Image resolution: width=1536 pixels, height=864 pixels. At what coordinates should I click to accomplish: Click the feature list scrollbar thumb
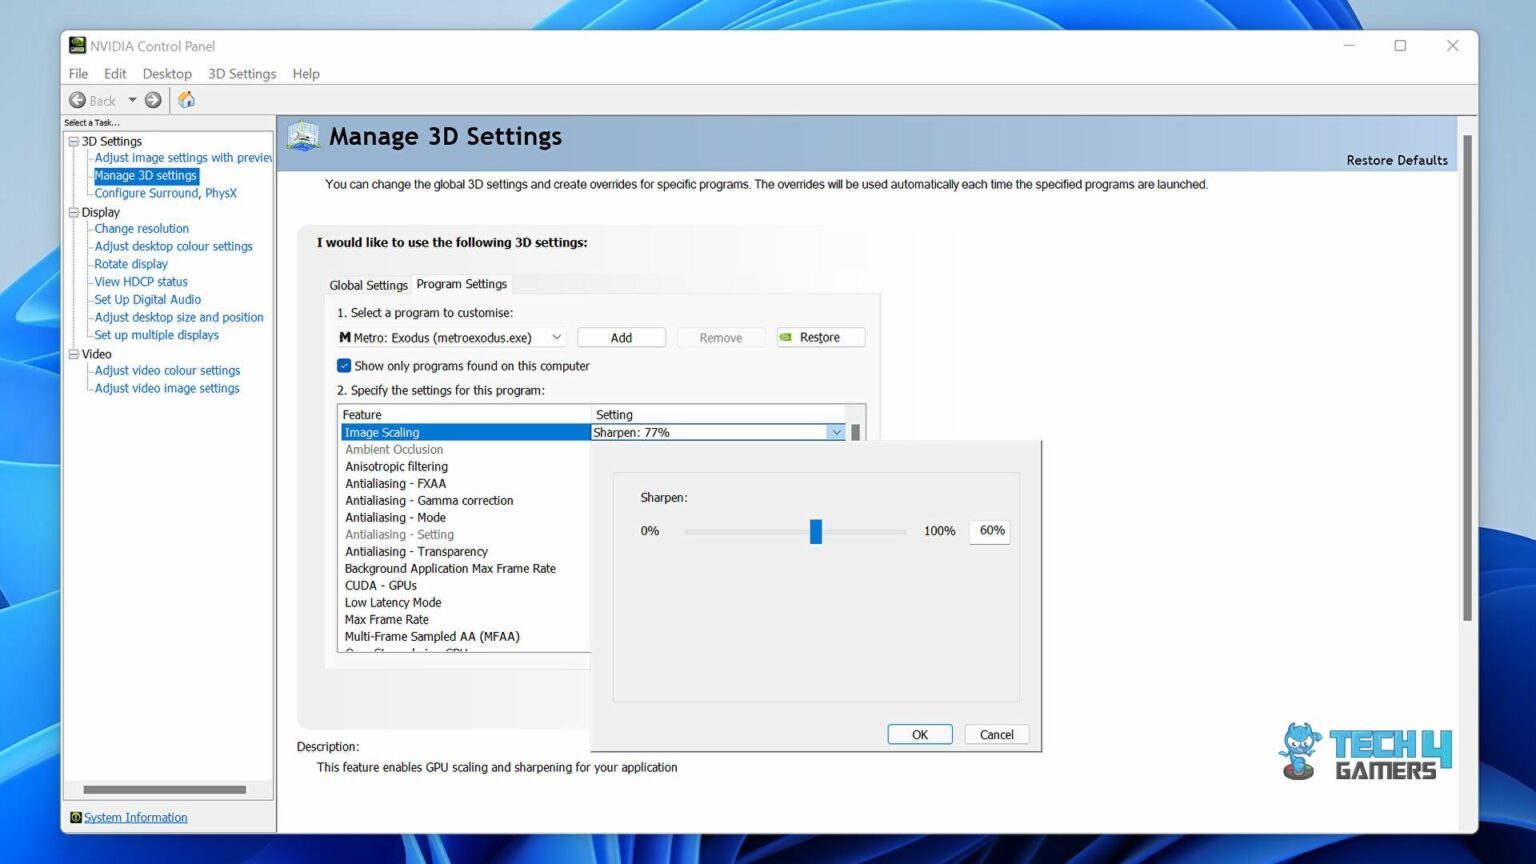coord(855,432)
